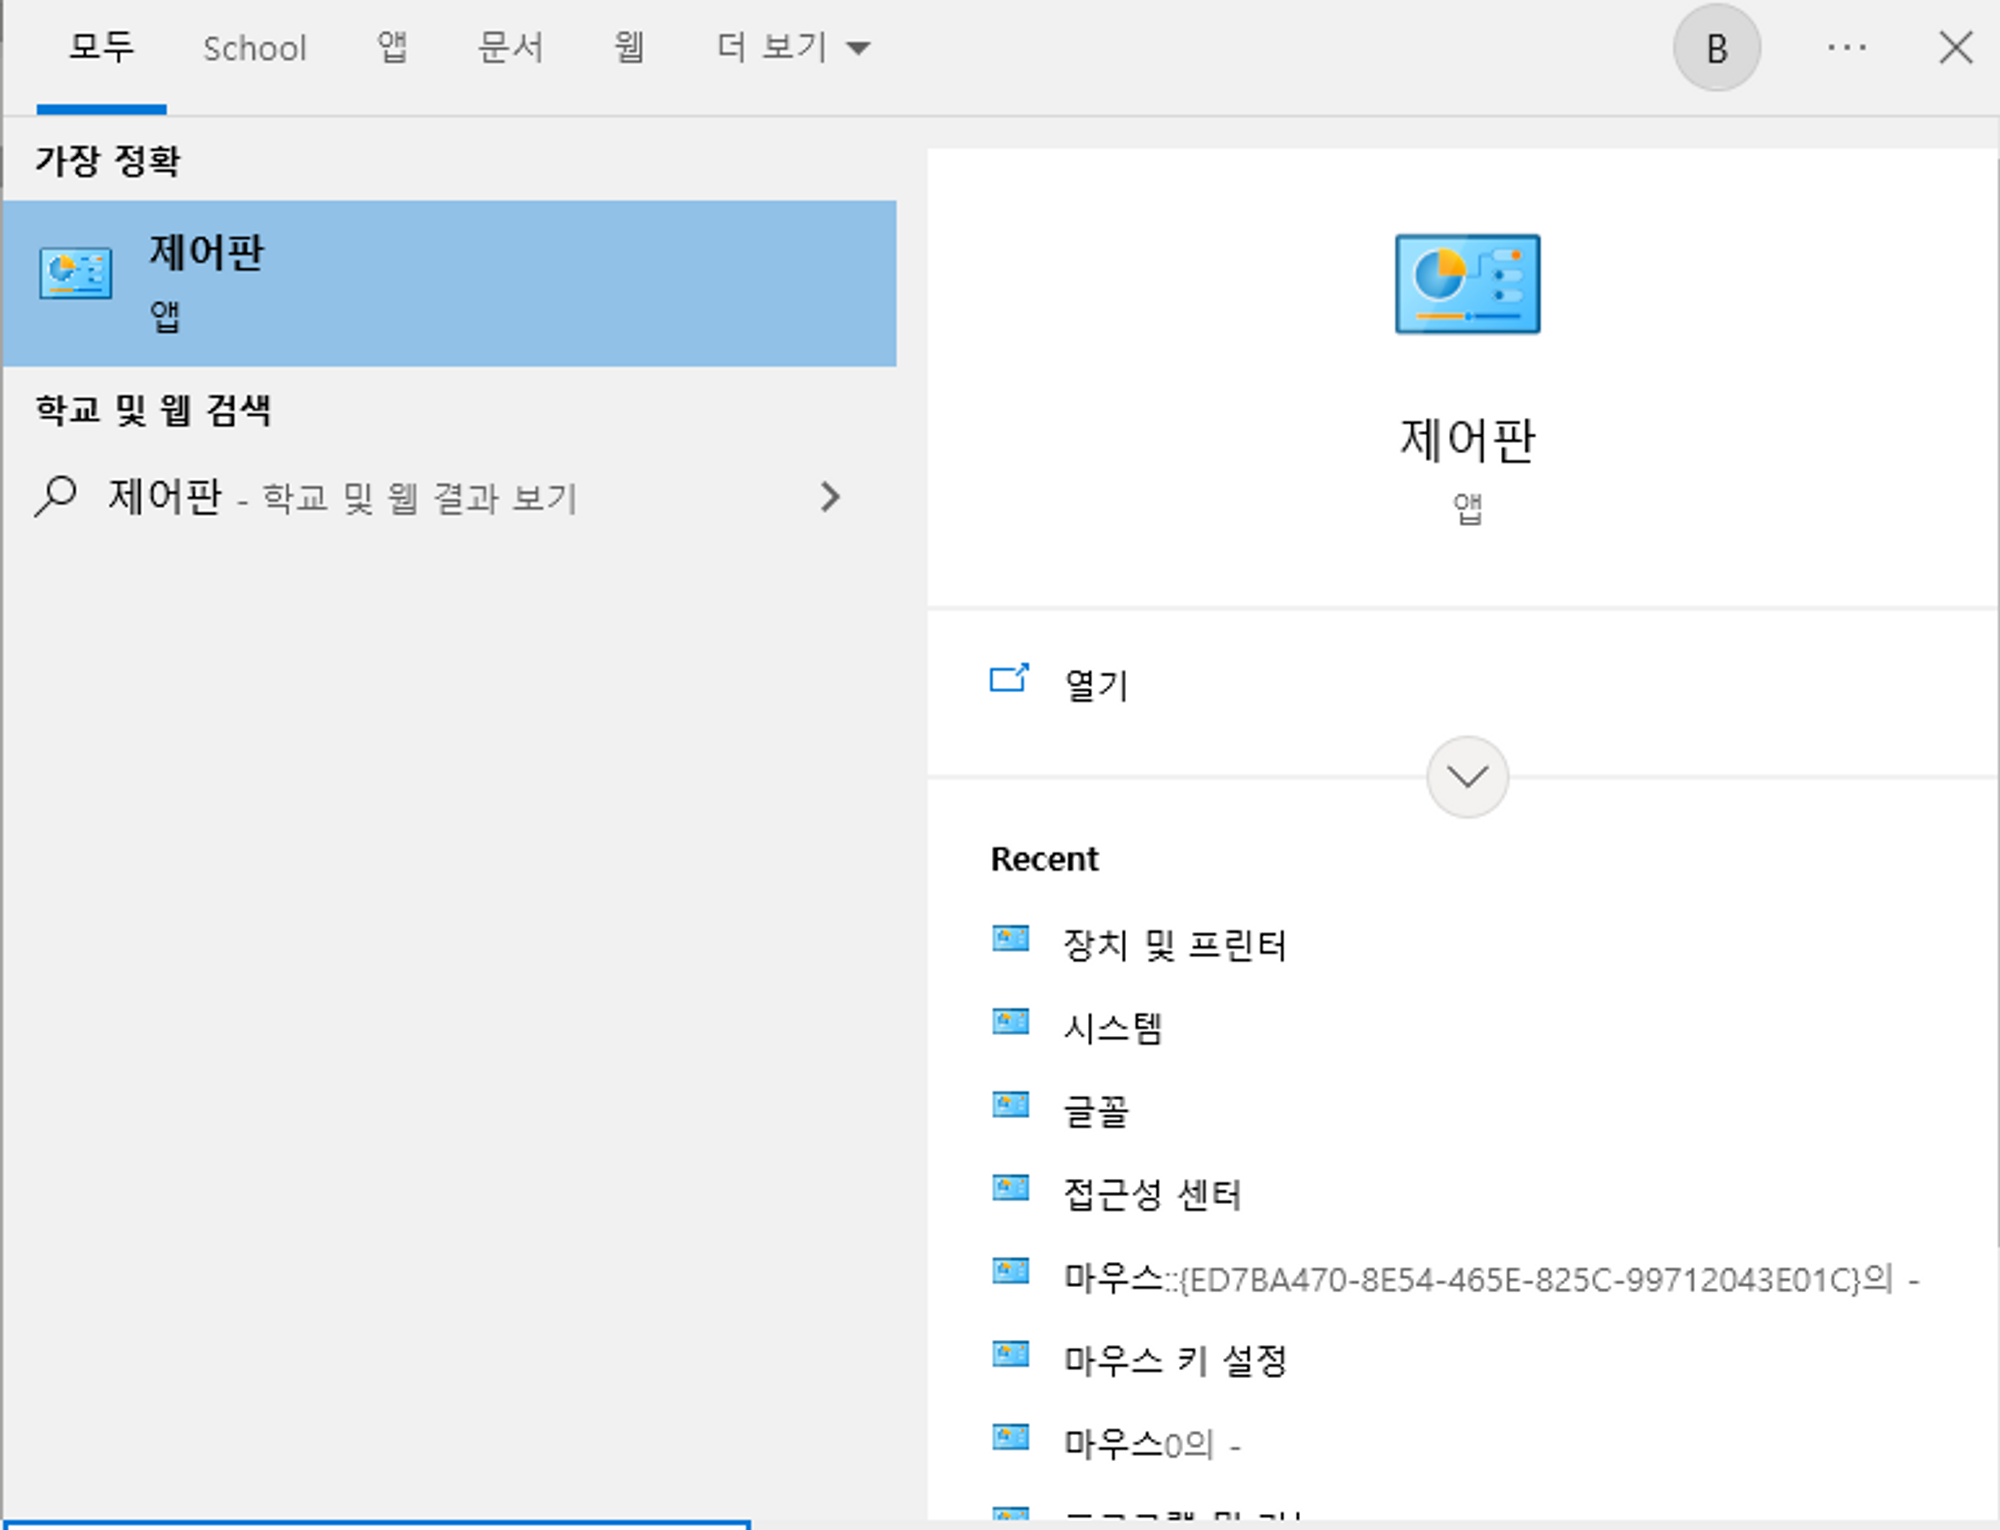
Task: Open 제어판 via 열기 link
Action: pyautogui.click(x=1096, y=685)
